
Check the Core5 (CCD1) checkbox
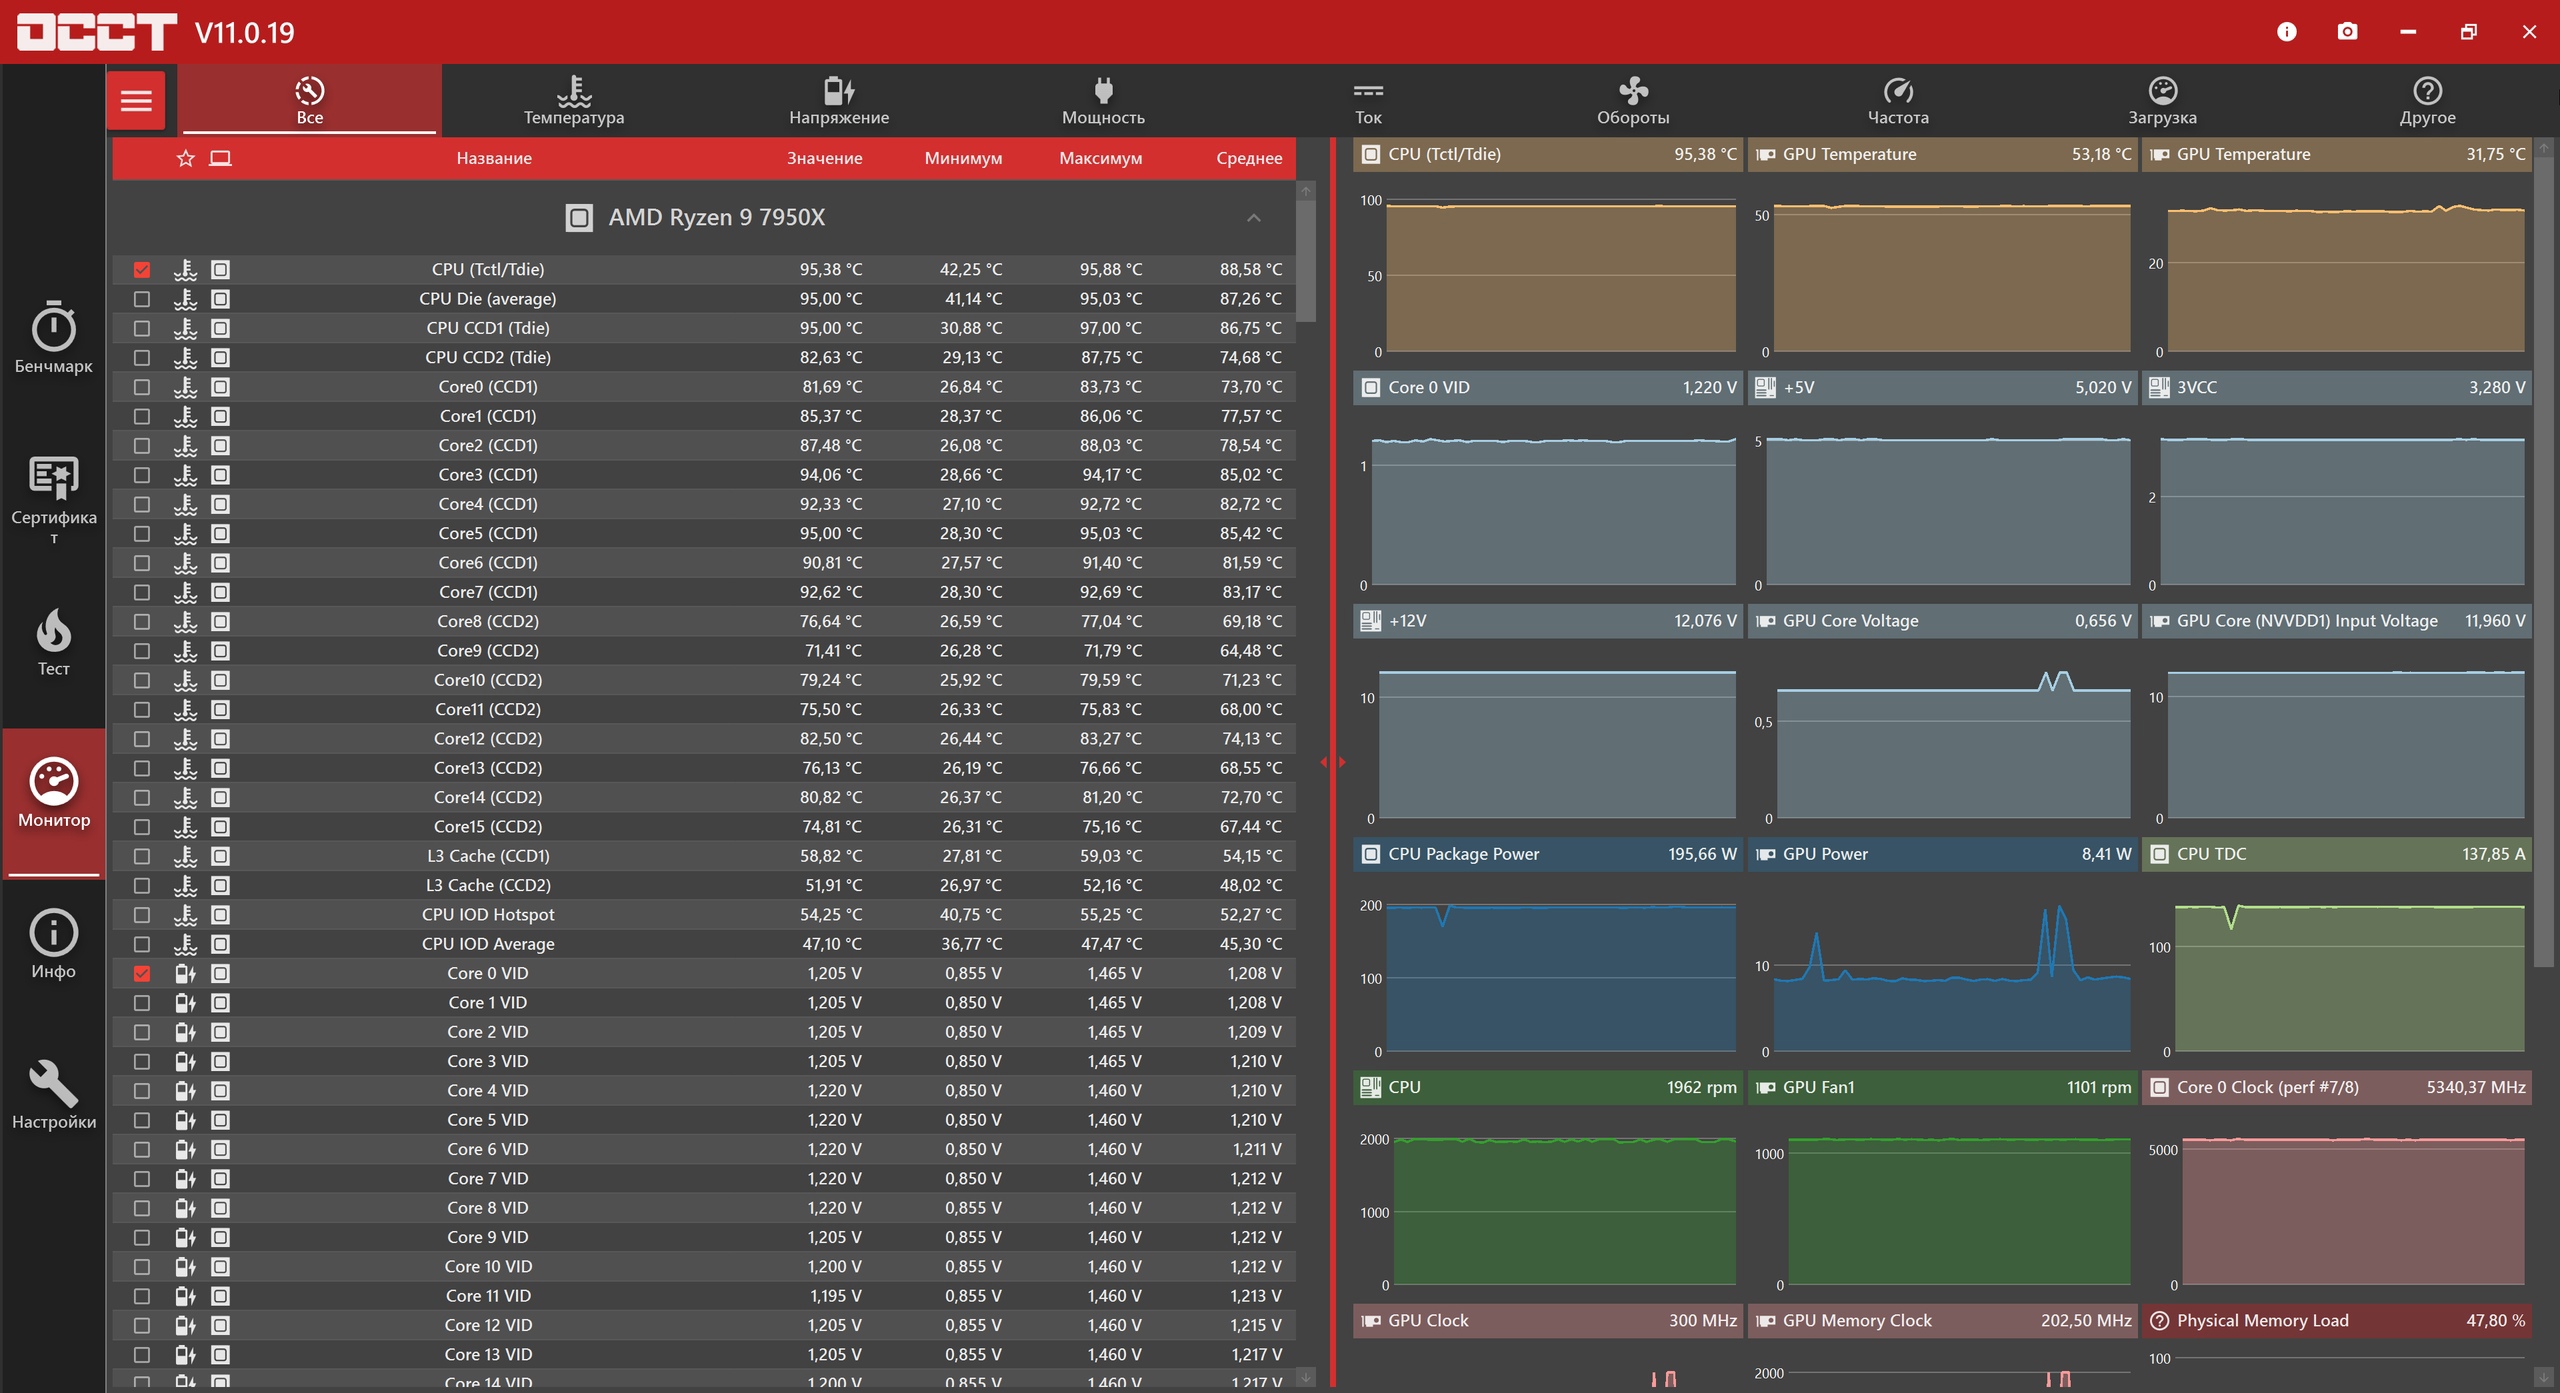pos(141,533)
